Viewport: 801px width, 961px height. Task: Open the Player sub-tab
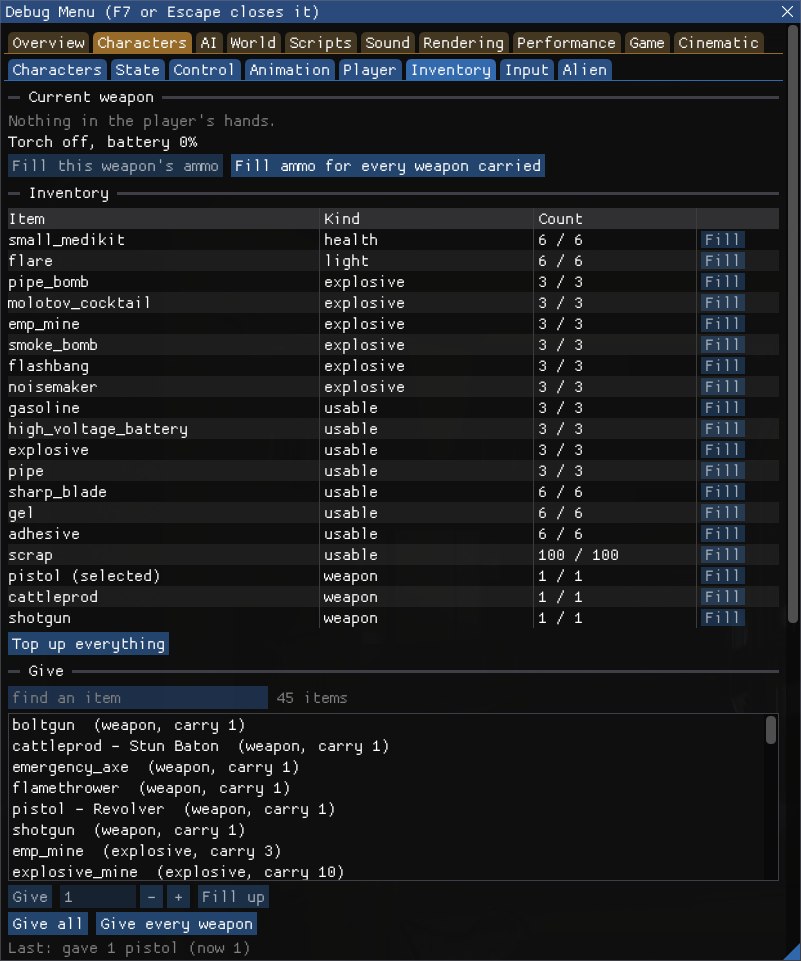click(370, 70)
